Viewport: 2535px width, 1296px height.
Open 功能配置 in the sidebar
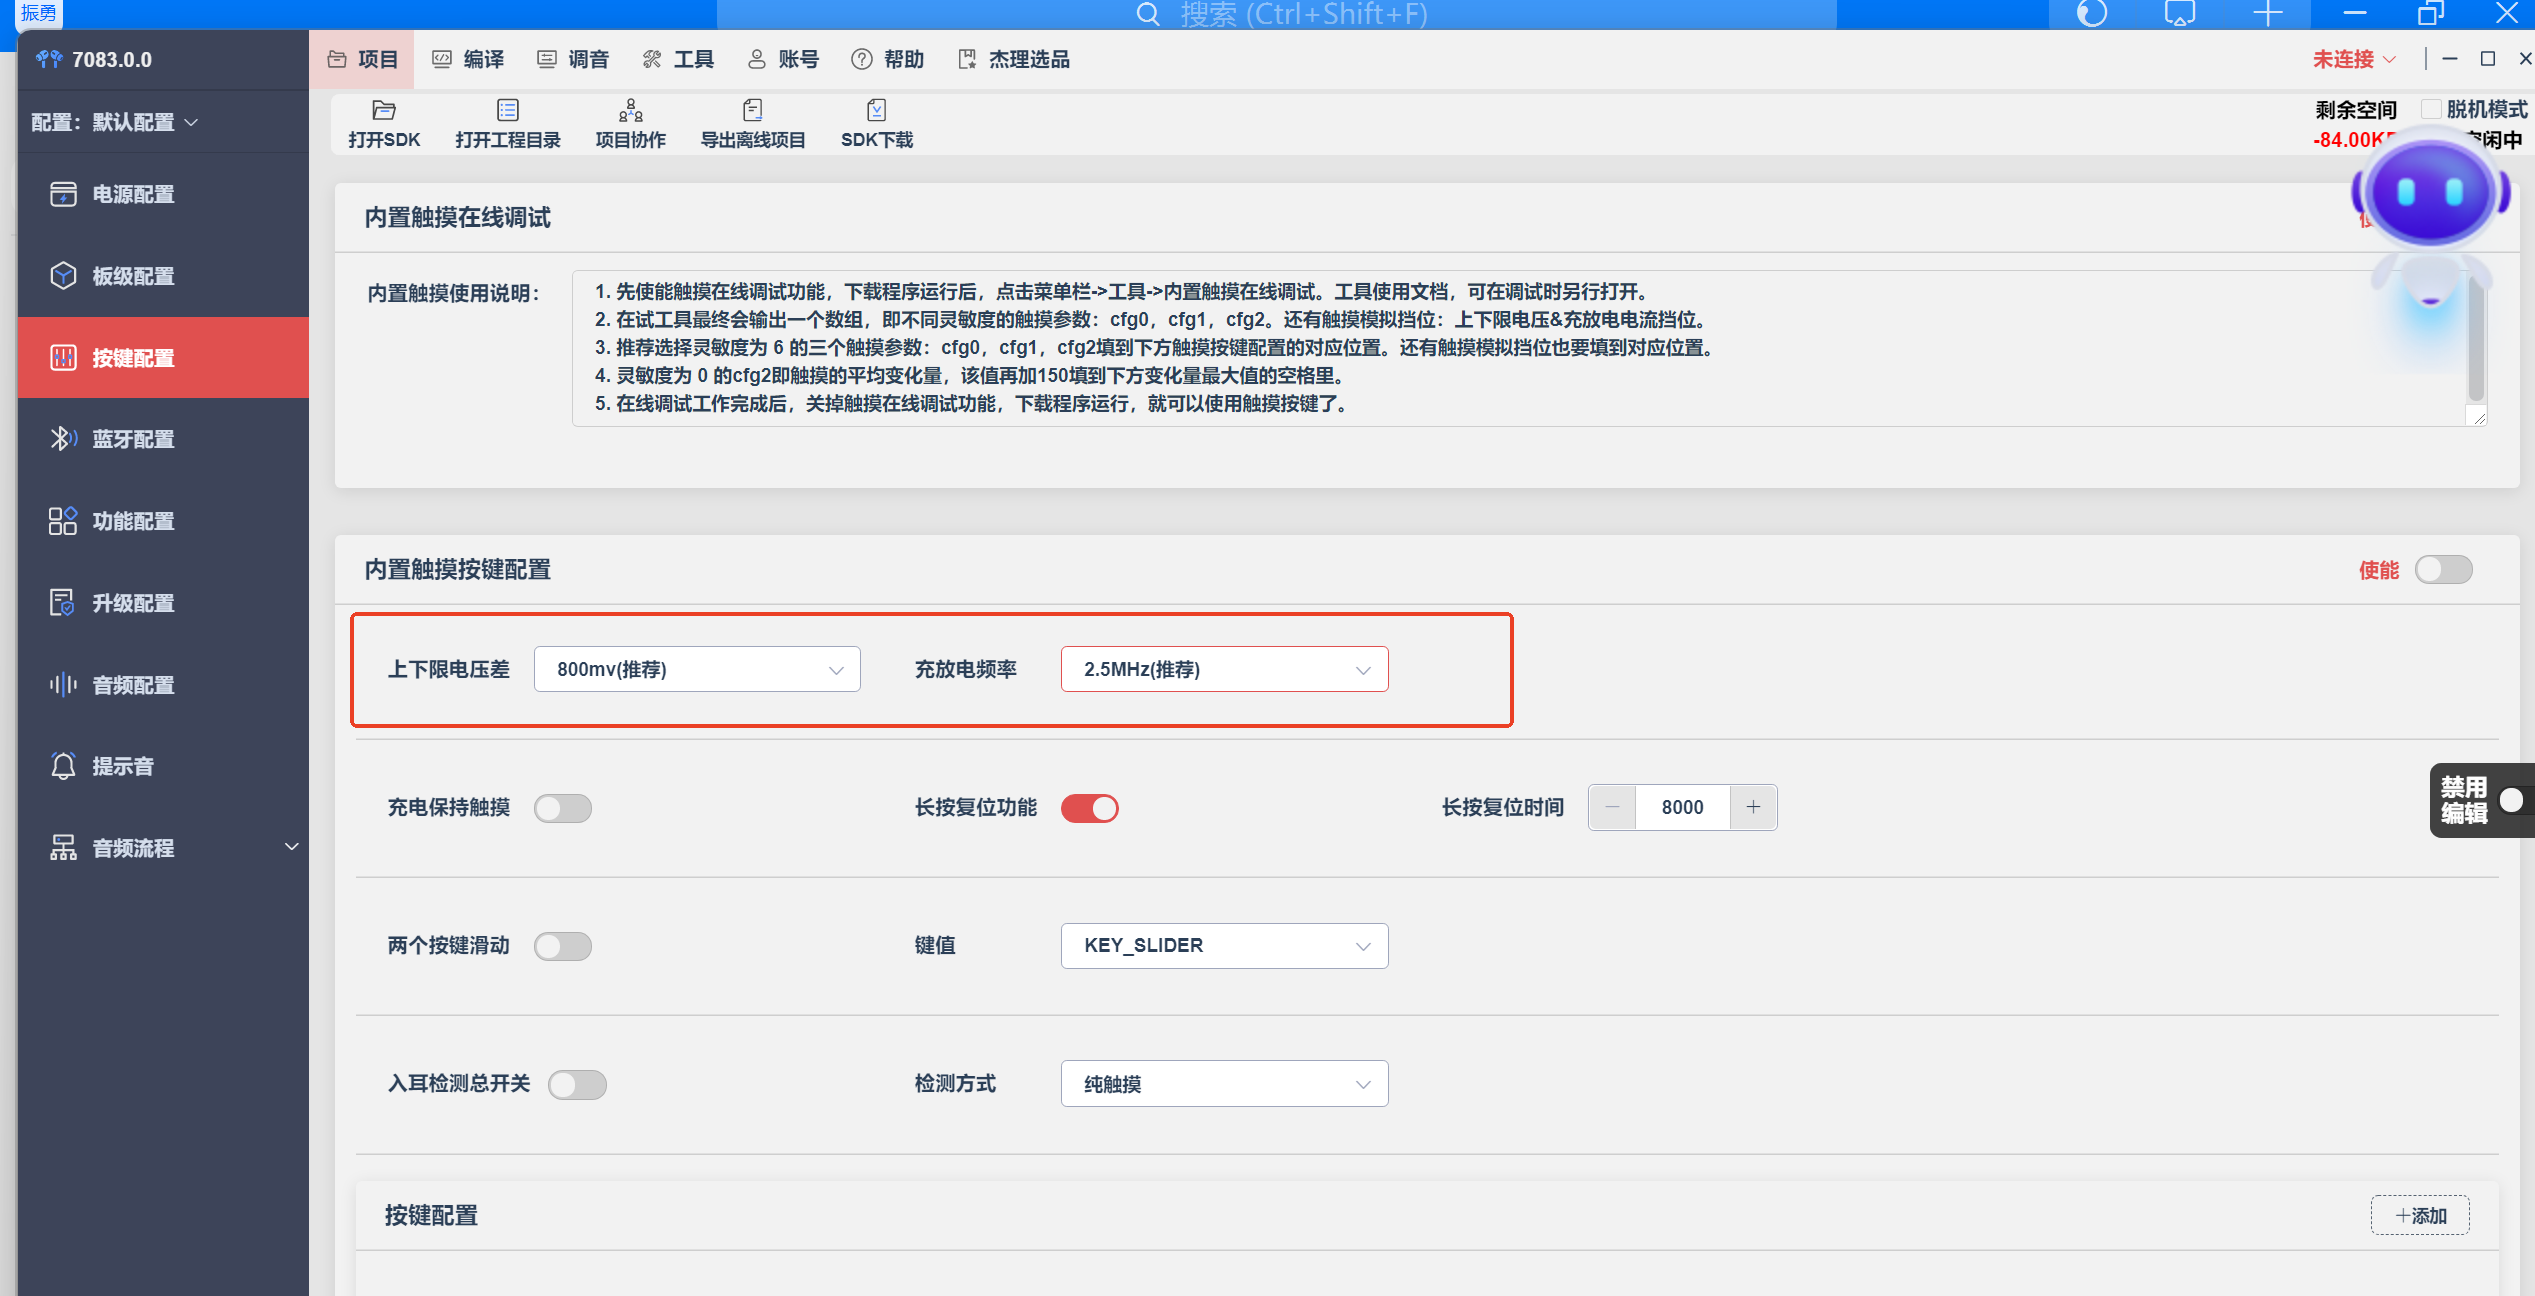click(x=163, y=521)
